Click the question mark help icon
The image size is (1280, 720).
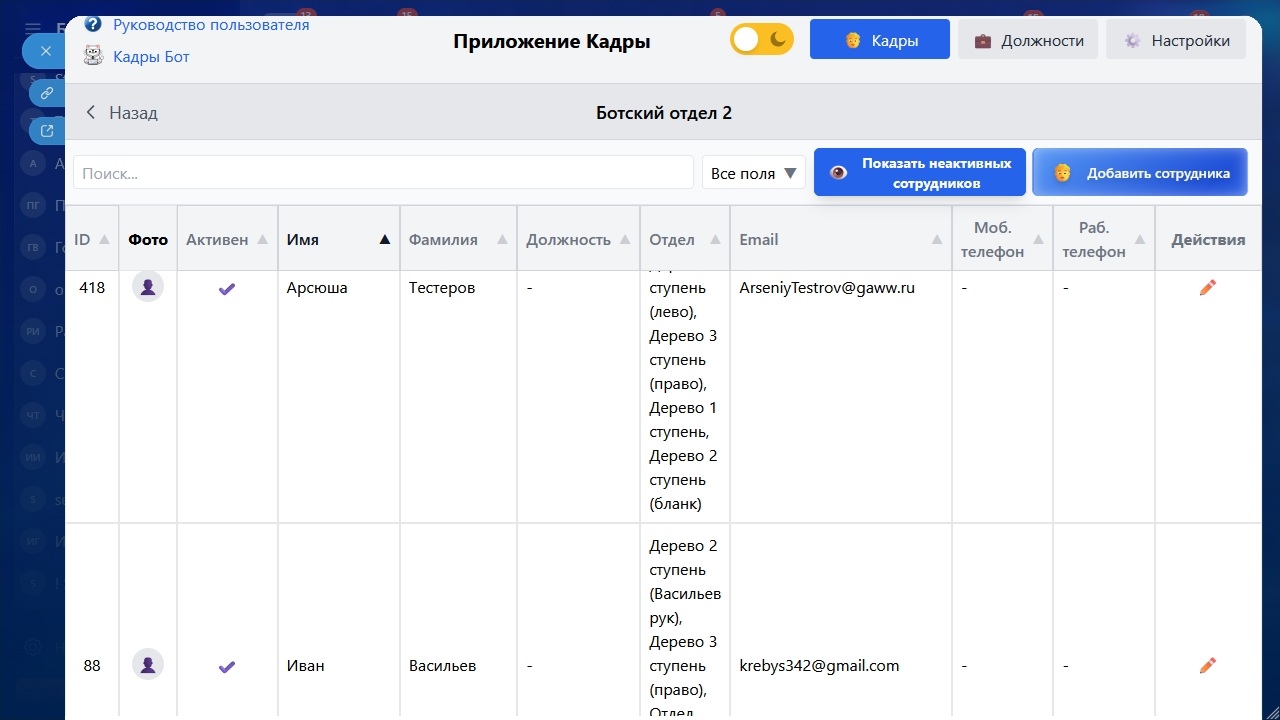pos(93,24)
